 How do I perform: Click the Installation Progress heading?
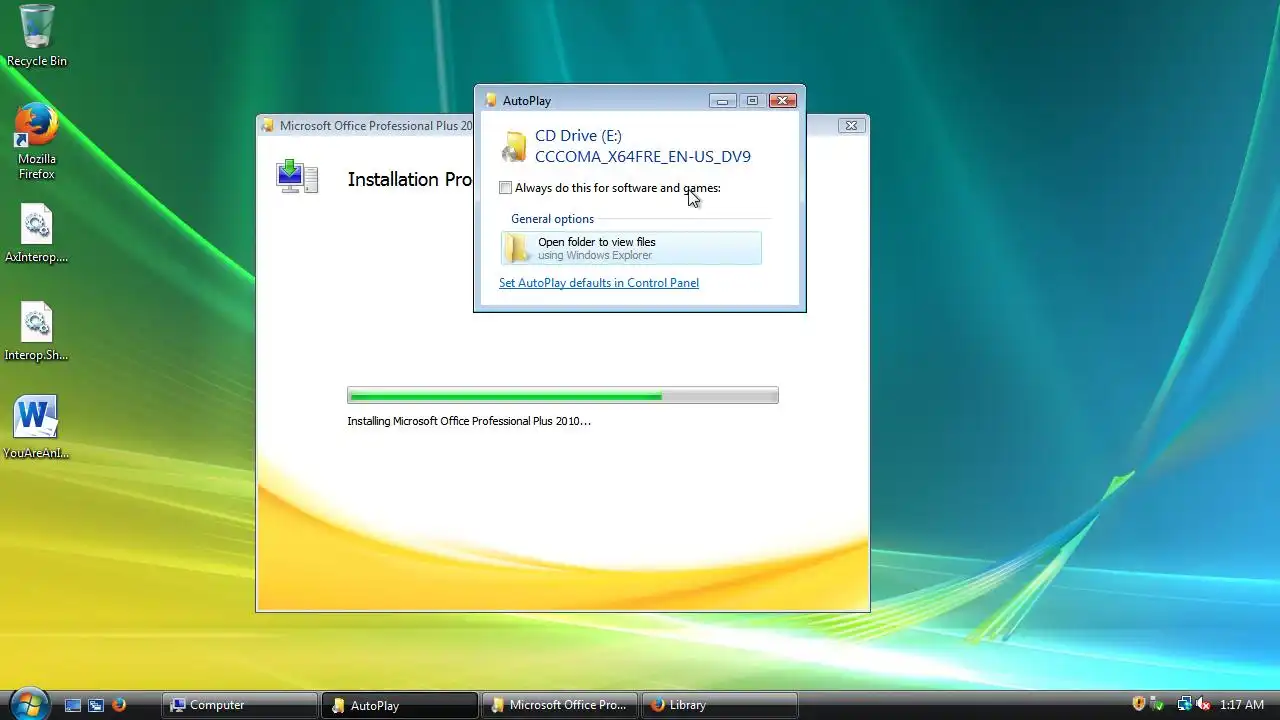[x=410, y=179]
